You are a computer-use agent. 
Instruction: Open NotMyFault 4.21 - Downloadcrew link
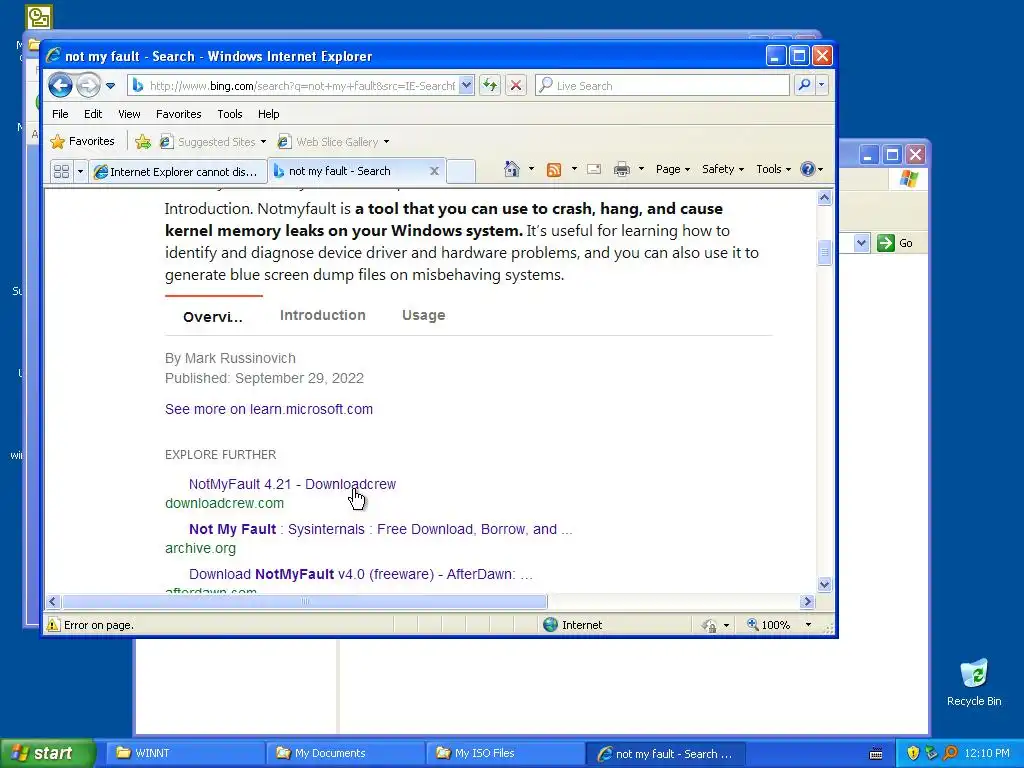[x=292, y=485]
